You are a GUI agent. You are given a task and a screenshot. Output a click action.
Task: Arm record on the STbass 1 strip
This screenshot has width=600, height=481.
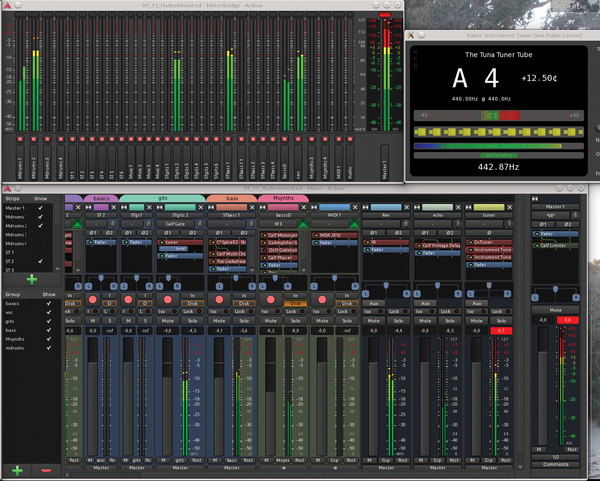219,300
